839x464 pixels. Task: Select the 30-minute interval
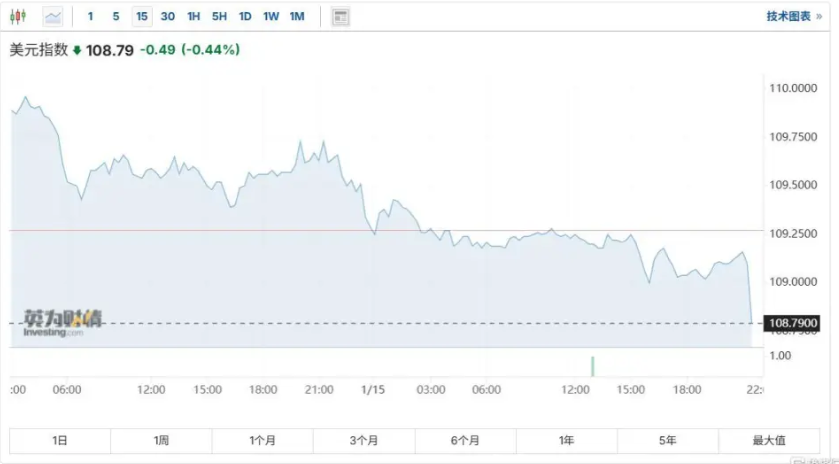point(167,17)
